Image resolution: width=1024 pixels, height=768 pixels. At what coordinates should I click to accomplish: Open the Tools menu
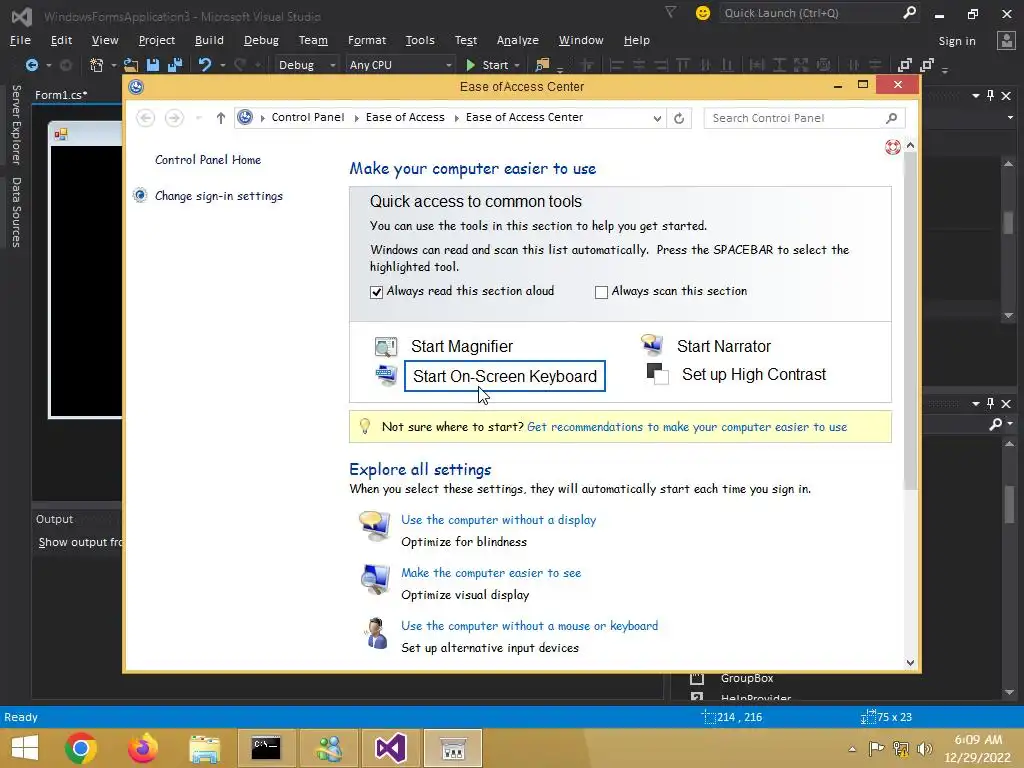420,40
